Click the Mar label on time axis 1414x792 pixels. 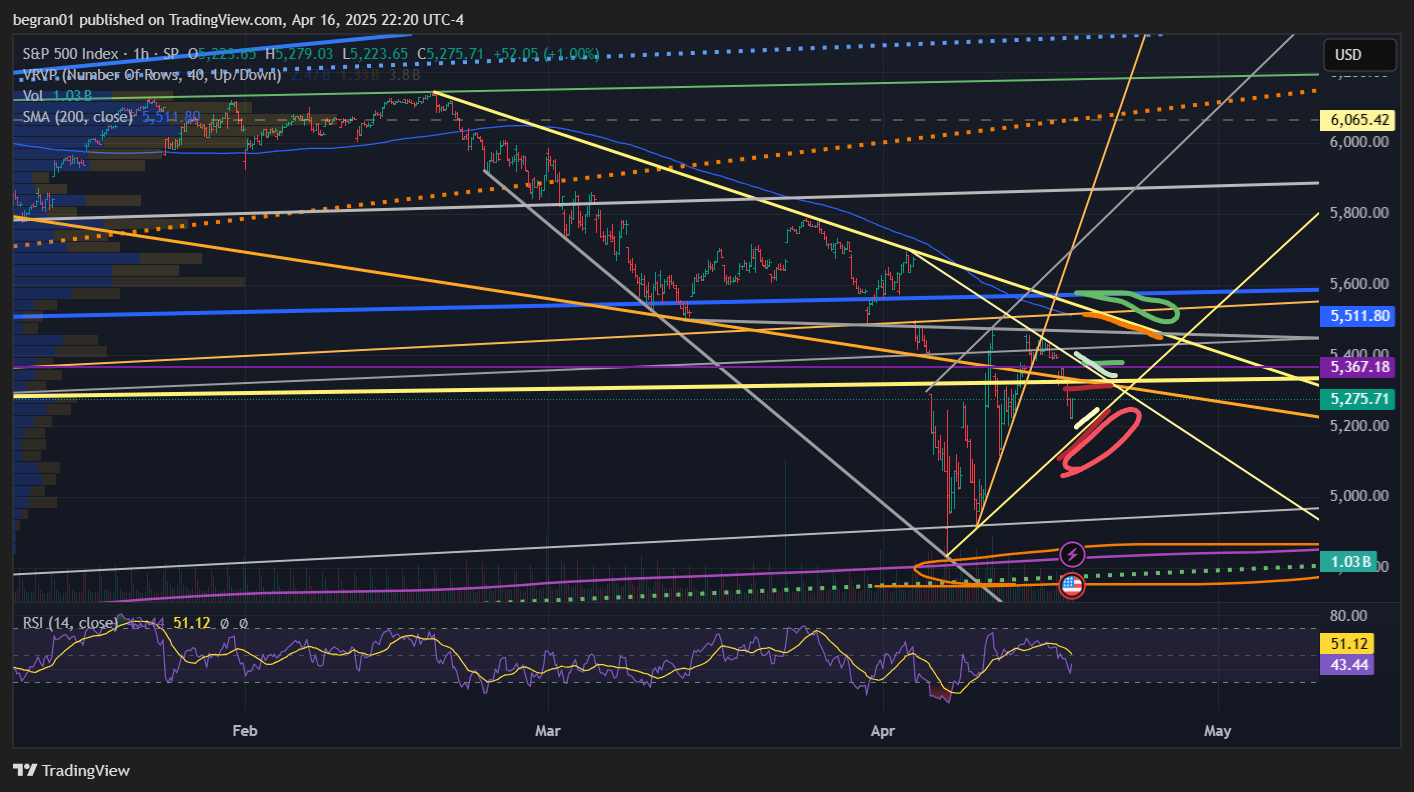(x=548, y=731)
